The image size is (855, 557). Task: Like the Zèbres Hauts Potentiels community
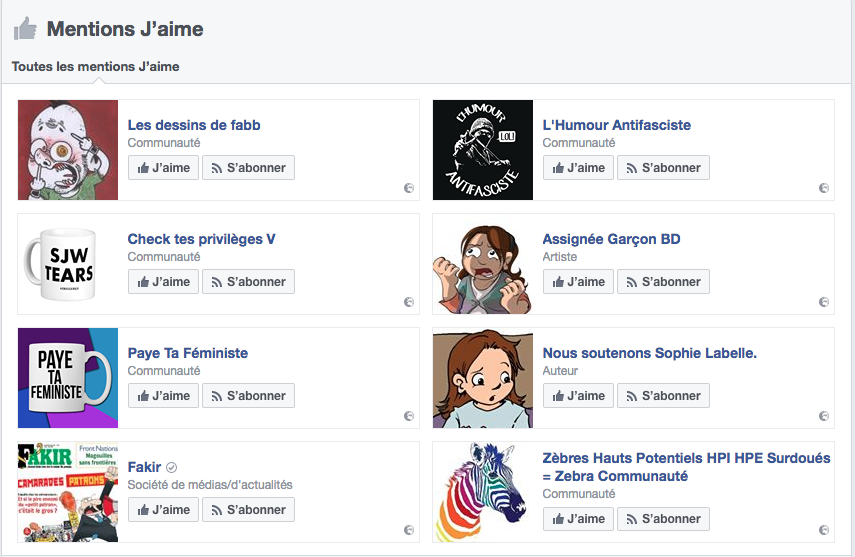(x=579, y=519)
